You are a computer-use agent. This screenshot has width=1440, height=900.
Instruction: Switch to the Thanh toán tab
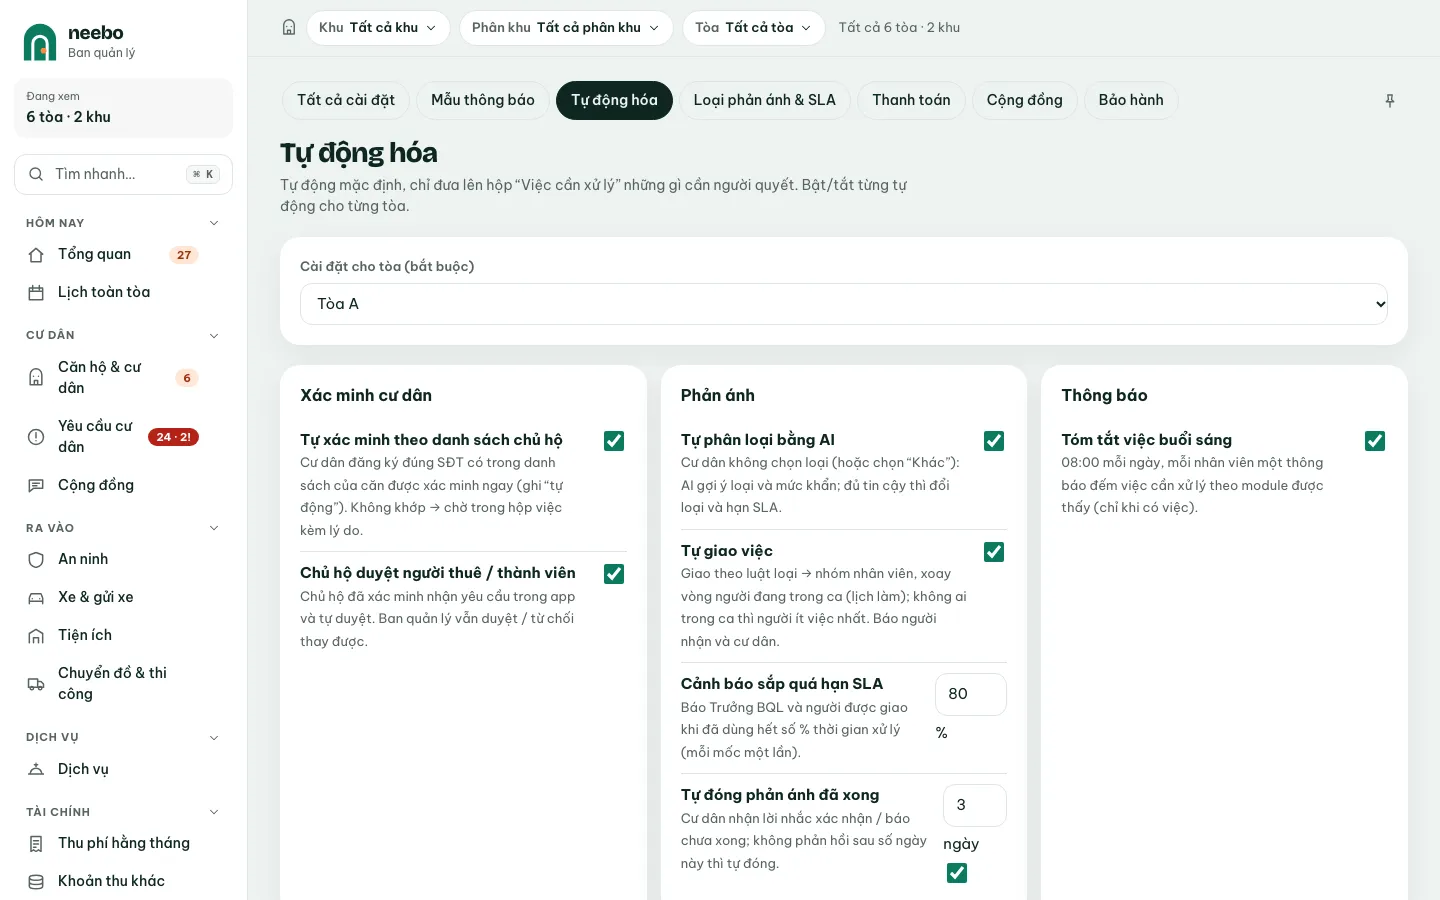point(911,100)
